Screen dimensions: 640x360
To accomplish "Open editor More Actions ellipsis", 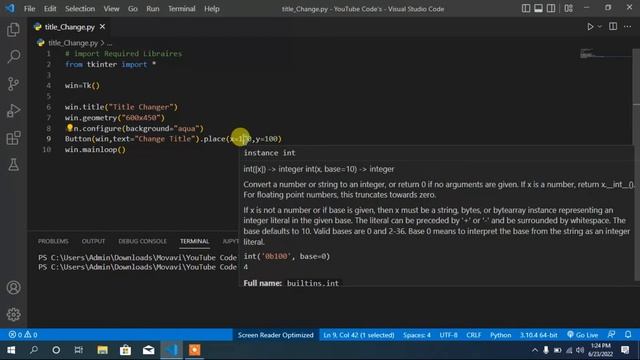I will [x=627, y=27].
